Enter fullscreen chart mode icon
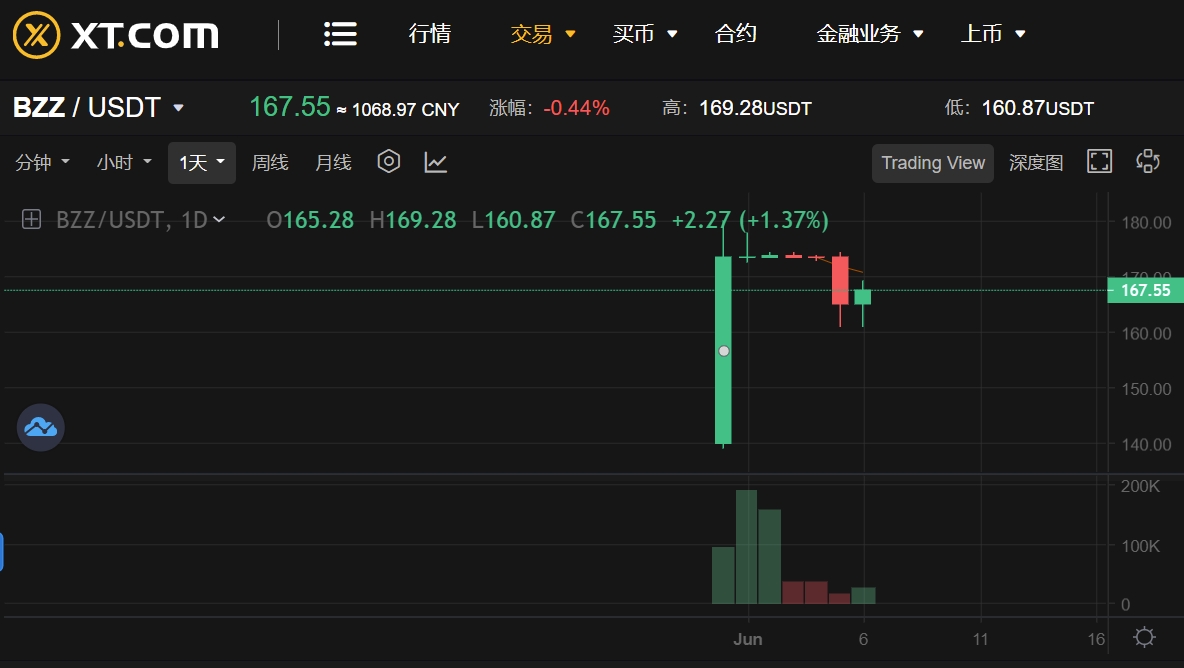The height and width of the screenshot is (668, 1184). [x=1099, y=162]
